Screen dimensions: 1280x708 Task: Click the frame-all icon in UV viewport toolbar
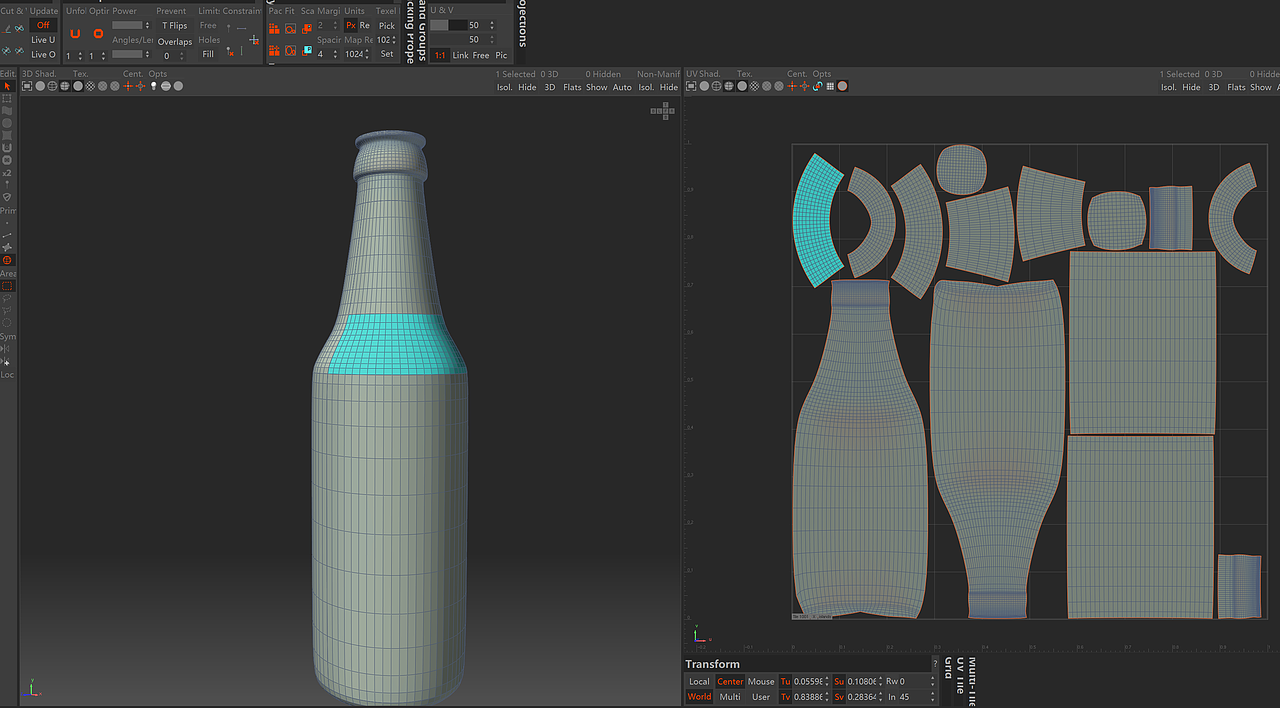pos(692,86)
